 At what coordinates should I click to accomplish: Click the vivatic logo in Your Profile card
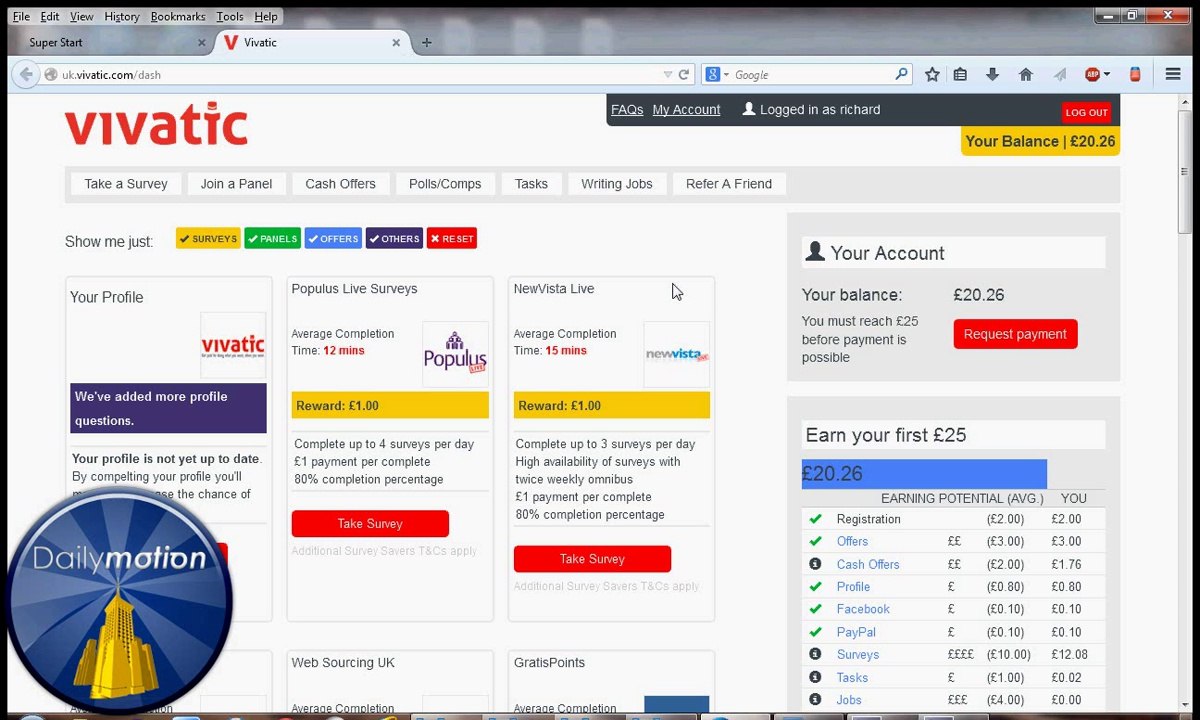pyautogui.click(x=233, y=346)
